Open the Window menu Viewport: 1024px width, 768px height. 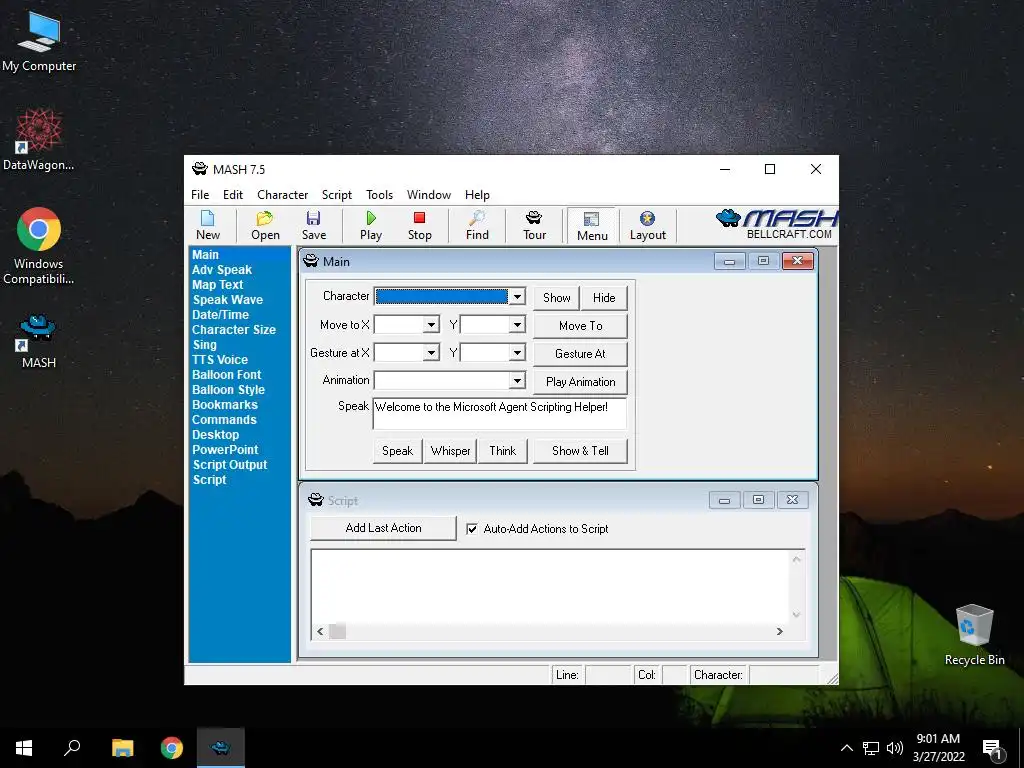428,195
